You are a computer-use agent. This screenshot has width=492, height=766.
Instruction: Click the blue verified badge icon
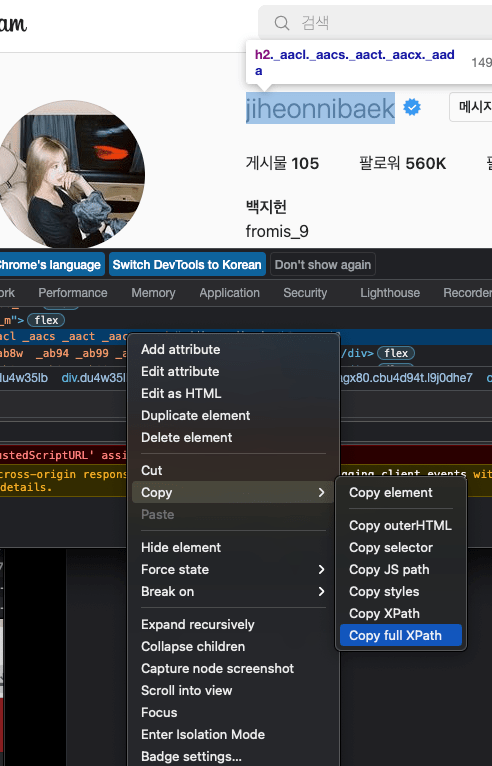[412, 107]
